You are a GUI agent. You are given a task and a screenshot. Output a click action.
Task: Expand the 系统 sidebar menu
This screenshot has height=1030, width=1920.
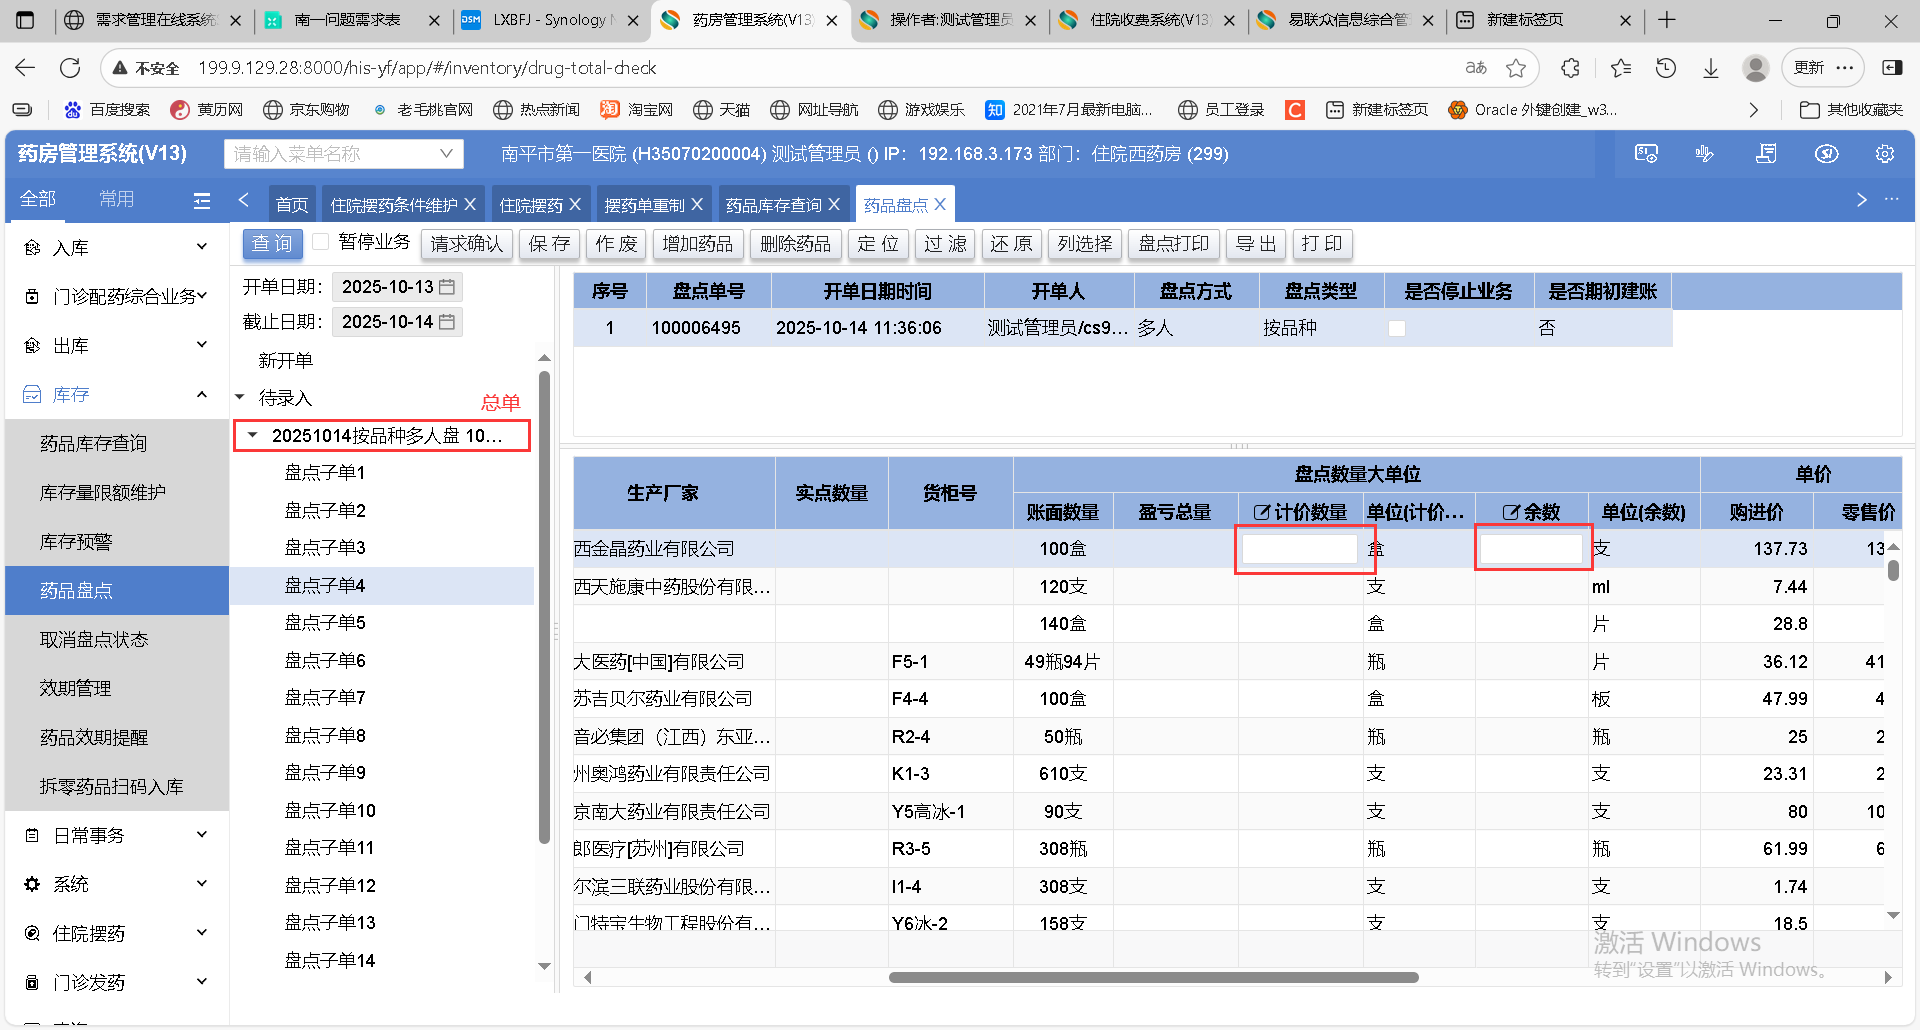point(117,884)
